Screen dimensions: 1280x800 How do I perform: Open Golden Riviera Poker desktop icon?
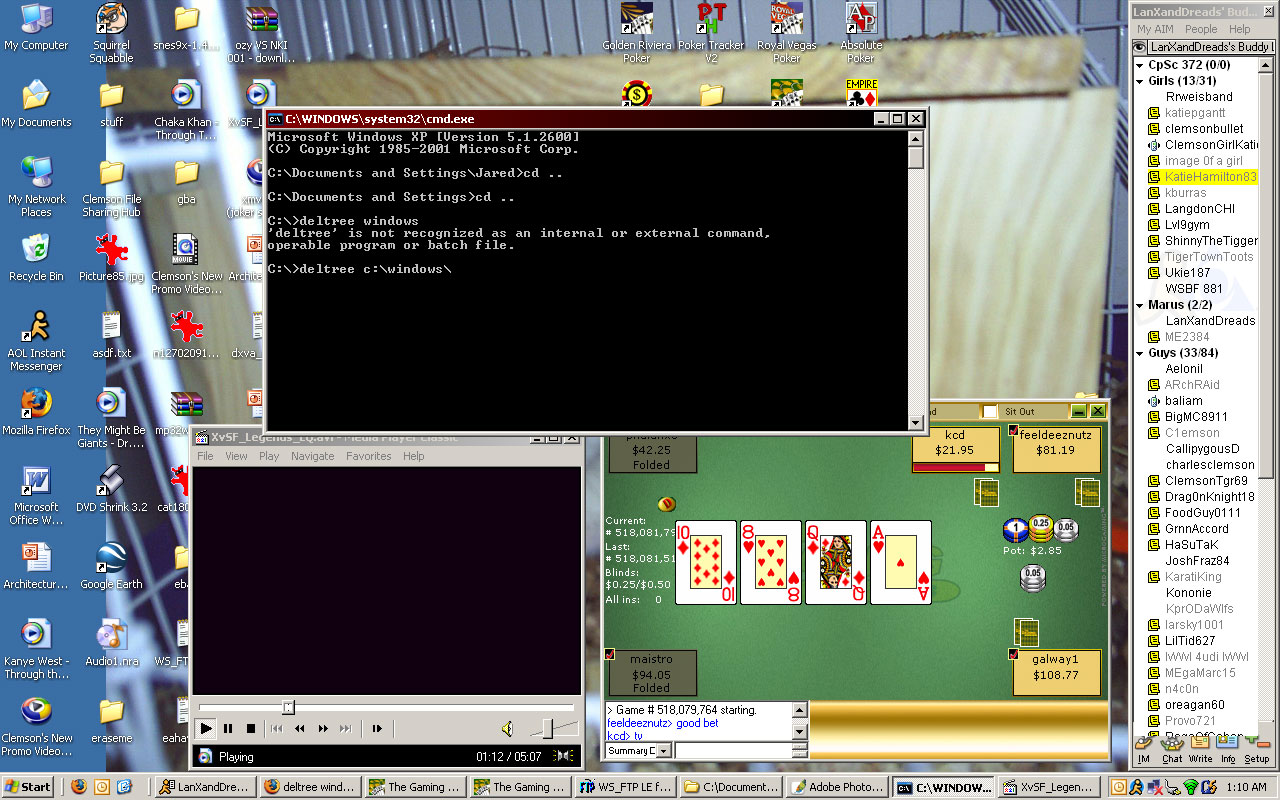point(637,33)
